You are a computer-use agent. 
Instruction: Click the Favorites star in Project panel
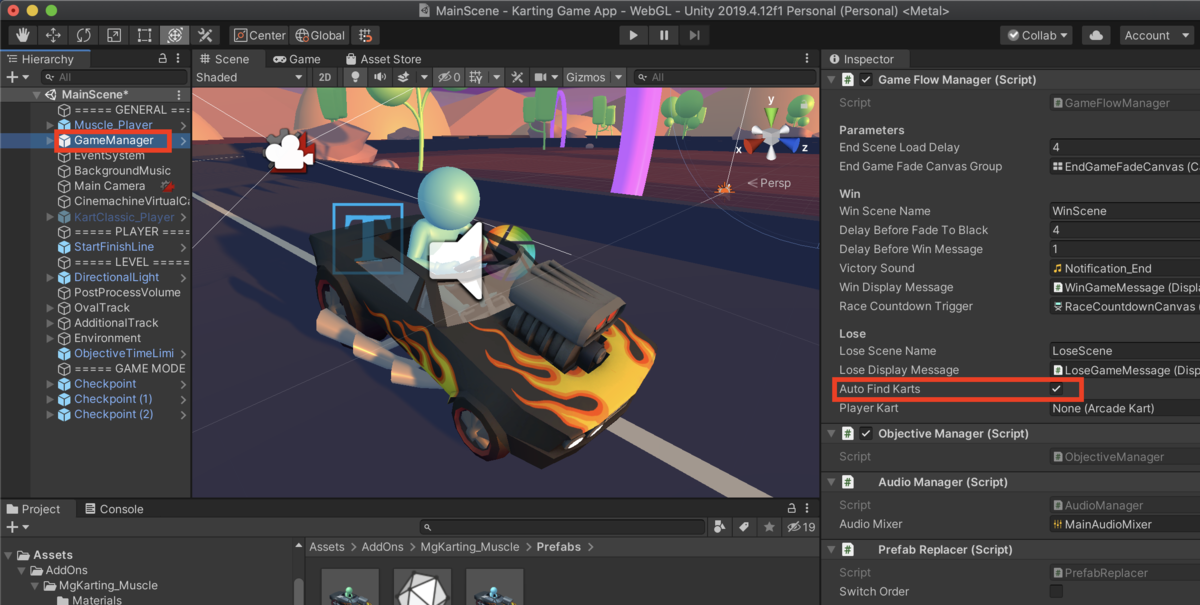[769, 527]
